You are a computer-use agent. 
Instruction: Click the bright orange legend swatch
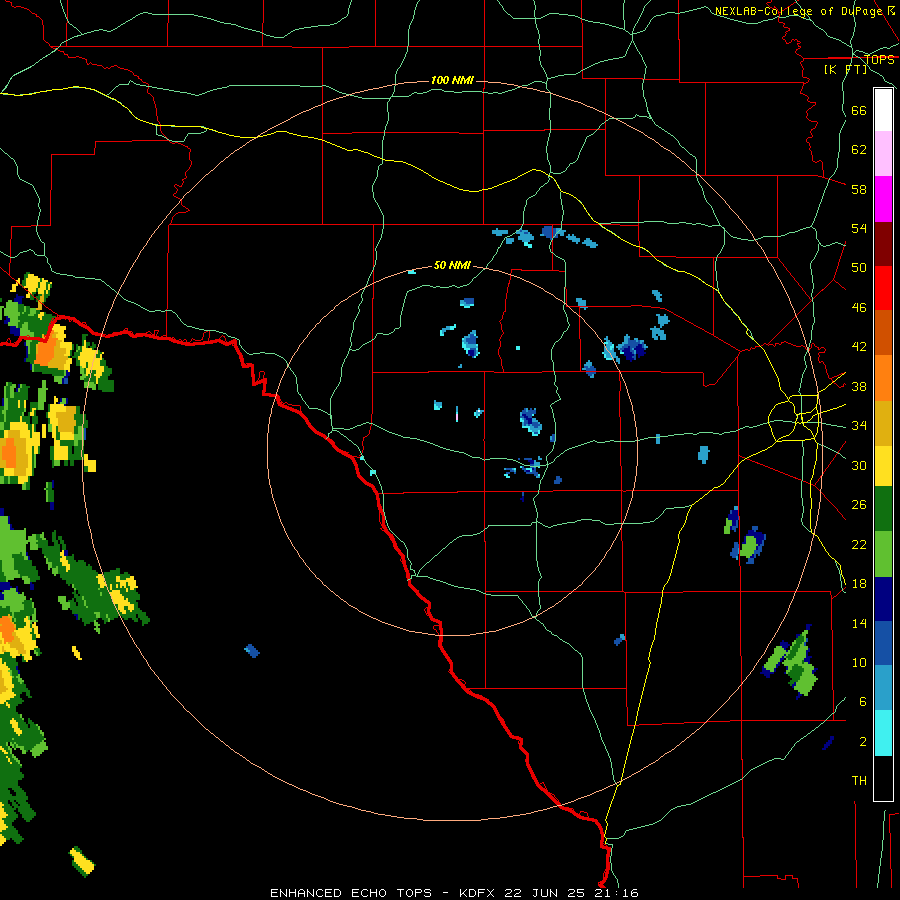[883, 378]
